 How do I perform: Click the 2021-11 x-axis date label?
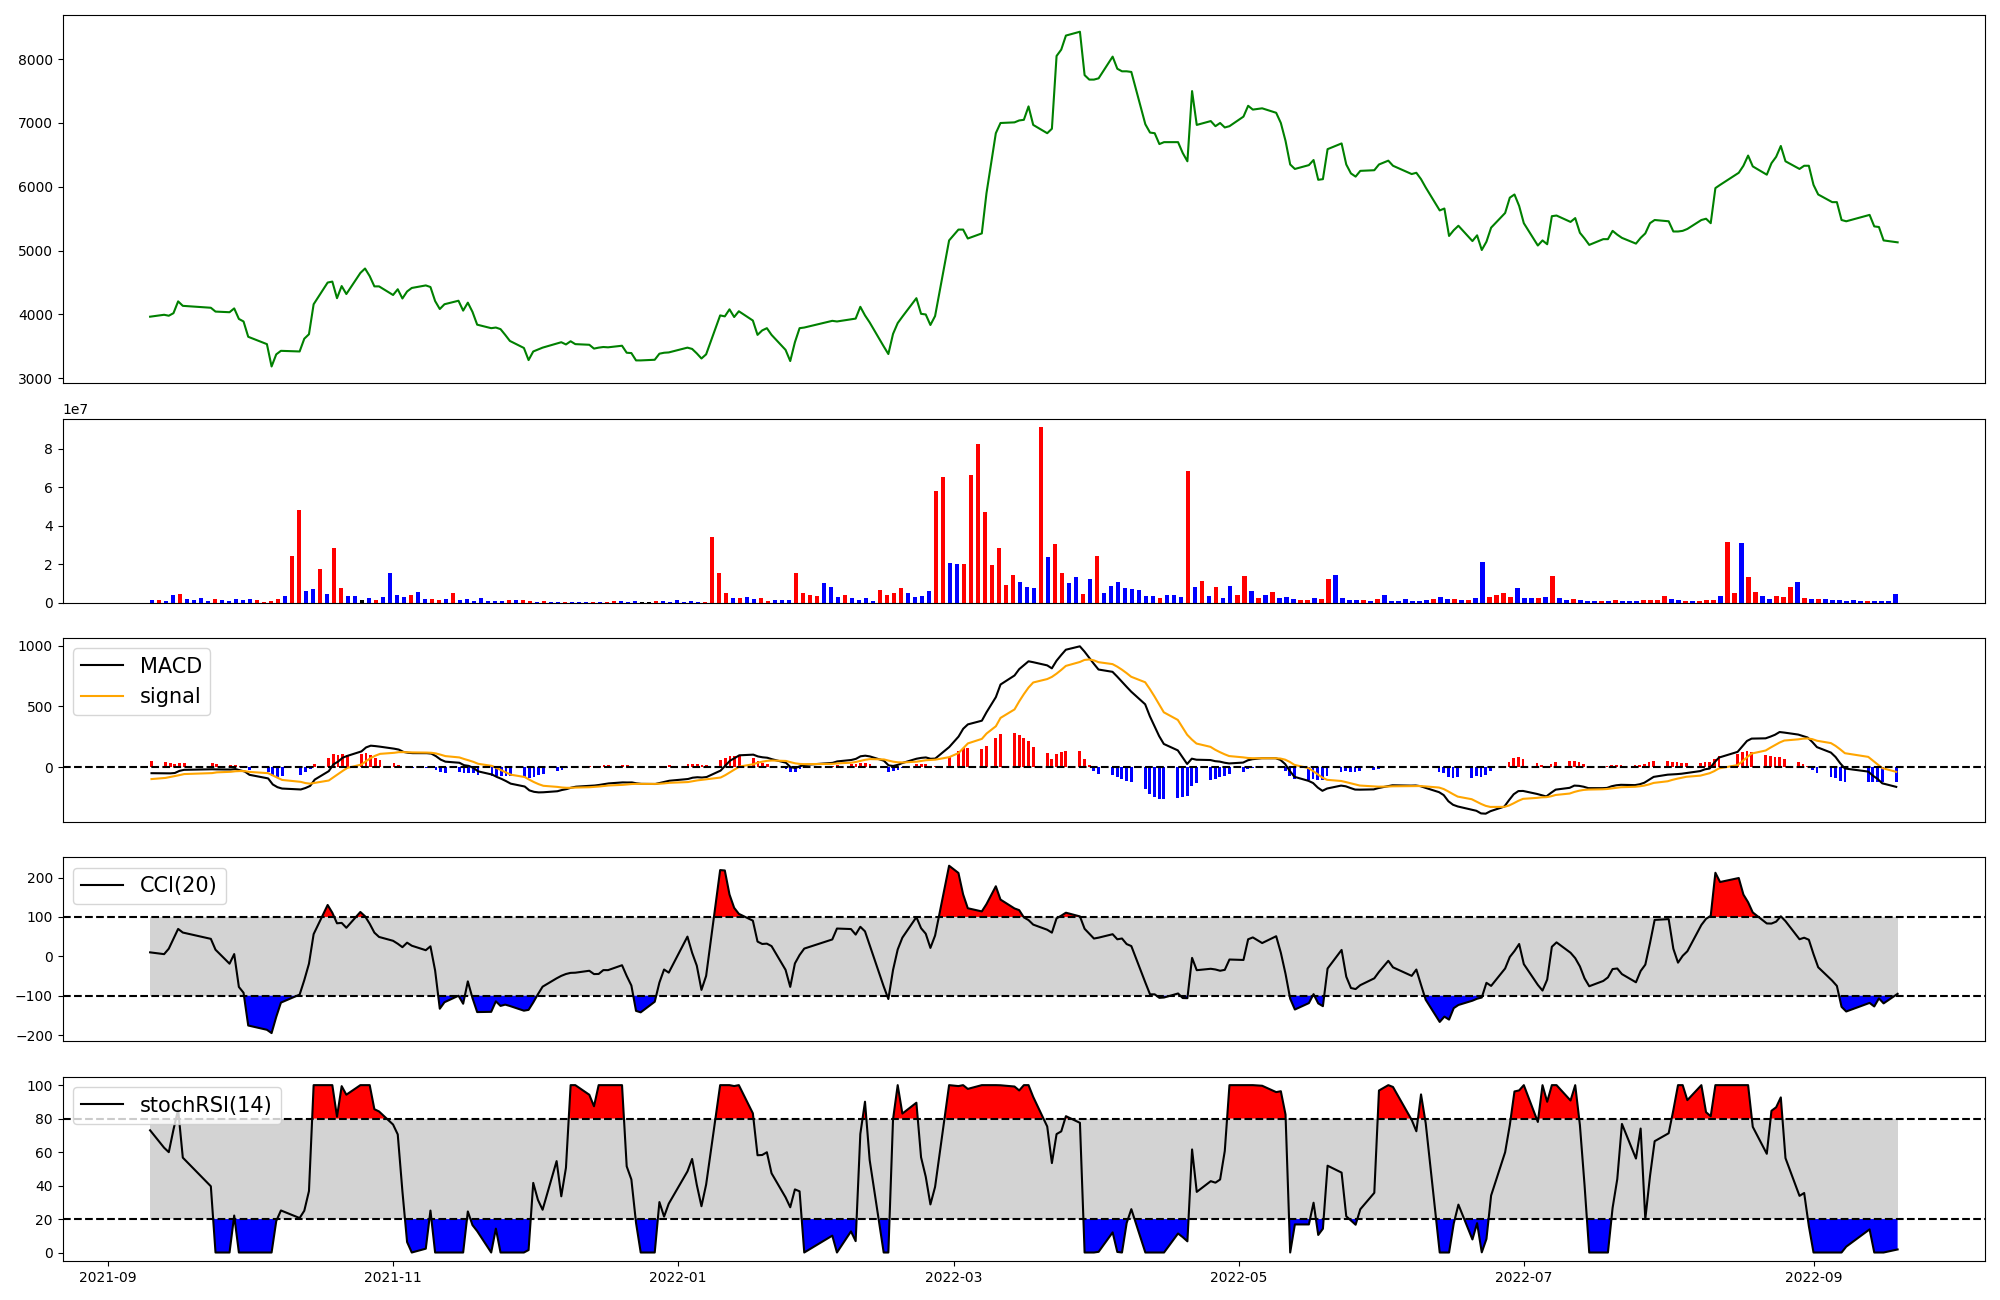[x=393, y=1277]
